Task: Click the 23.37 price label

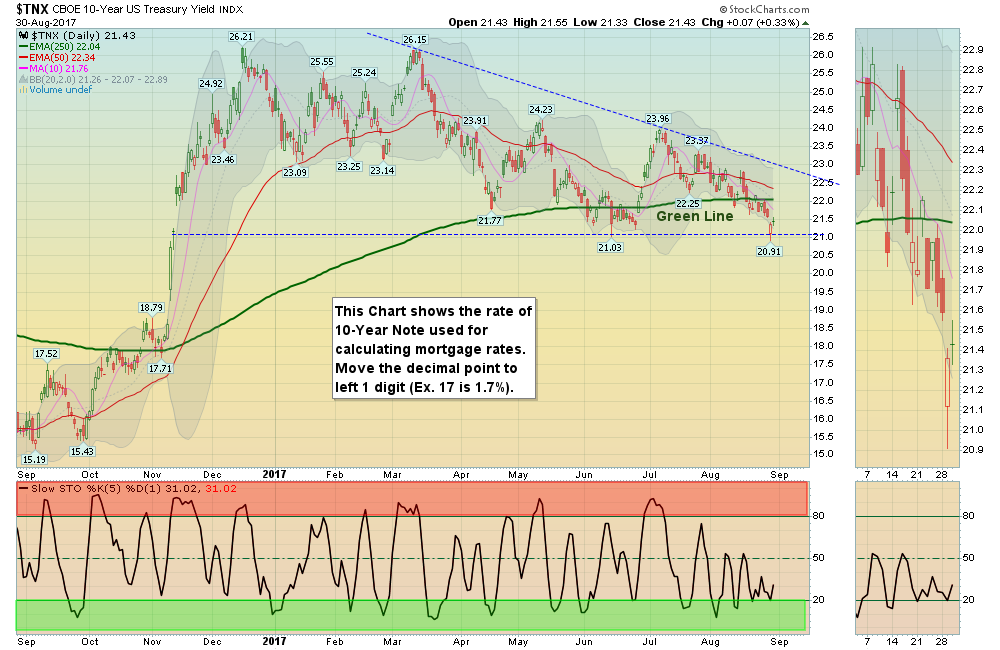Action: pyautogui.click(x=697, y=140)
